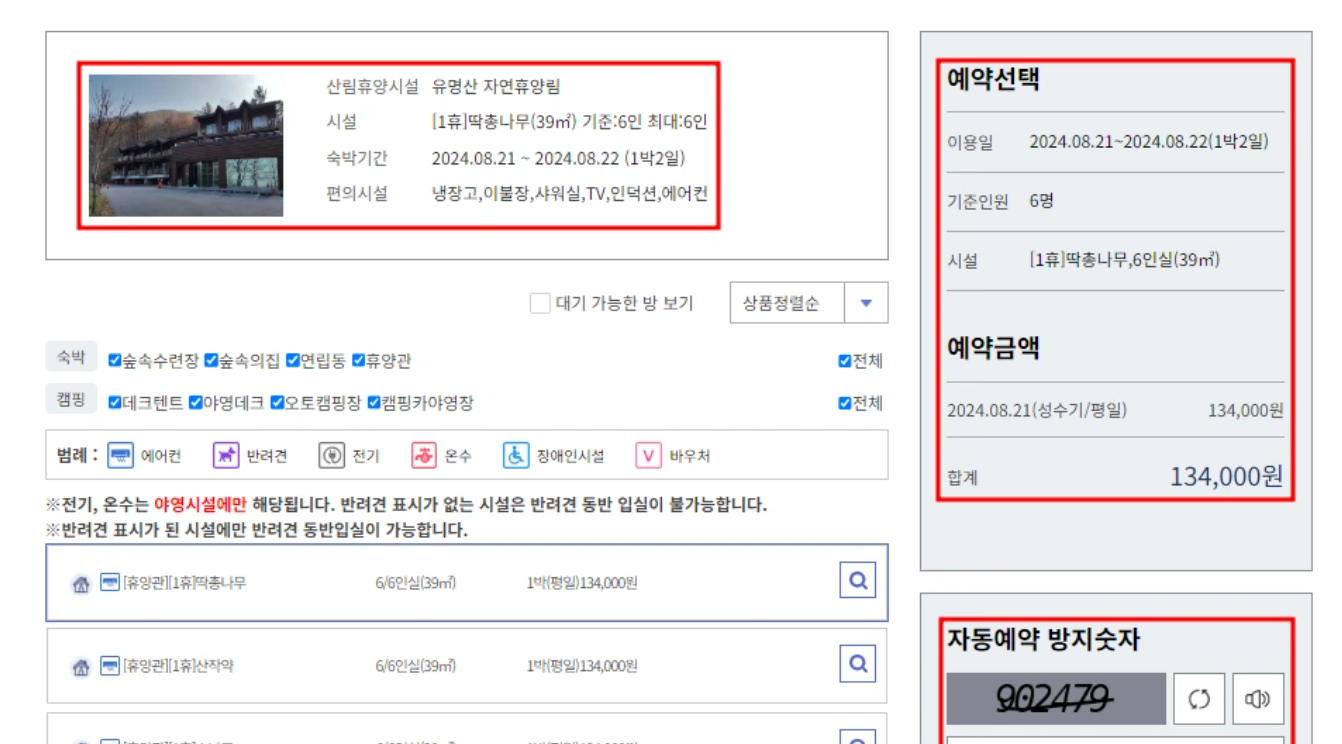Click 기준인원 6명 value
Screen dimensions: 1342x744
pos(1041,201)
